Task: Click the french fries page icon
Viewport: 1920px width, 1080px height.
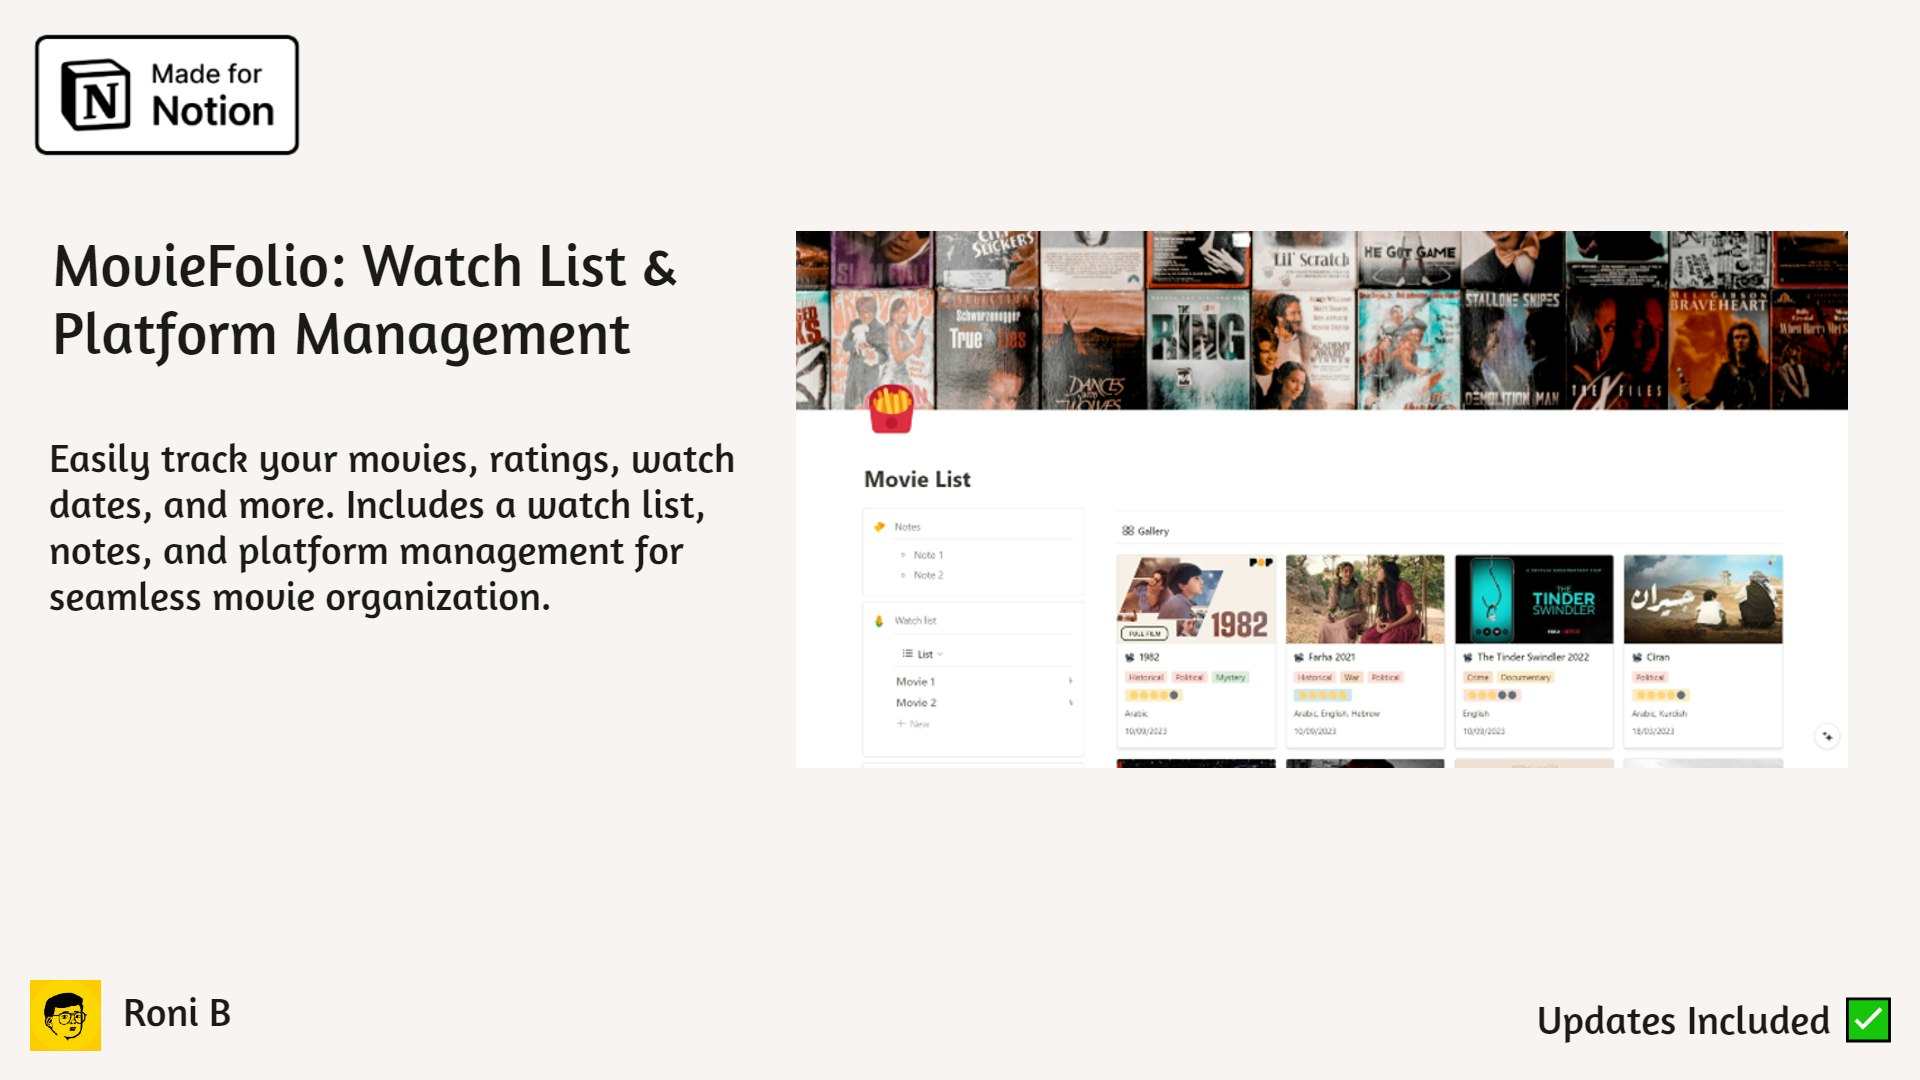Action: pos(891,409)
